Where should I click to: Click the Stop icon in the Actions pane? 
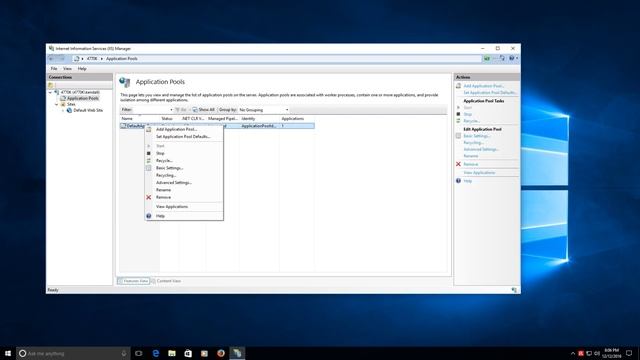point(458,114)
